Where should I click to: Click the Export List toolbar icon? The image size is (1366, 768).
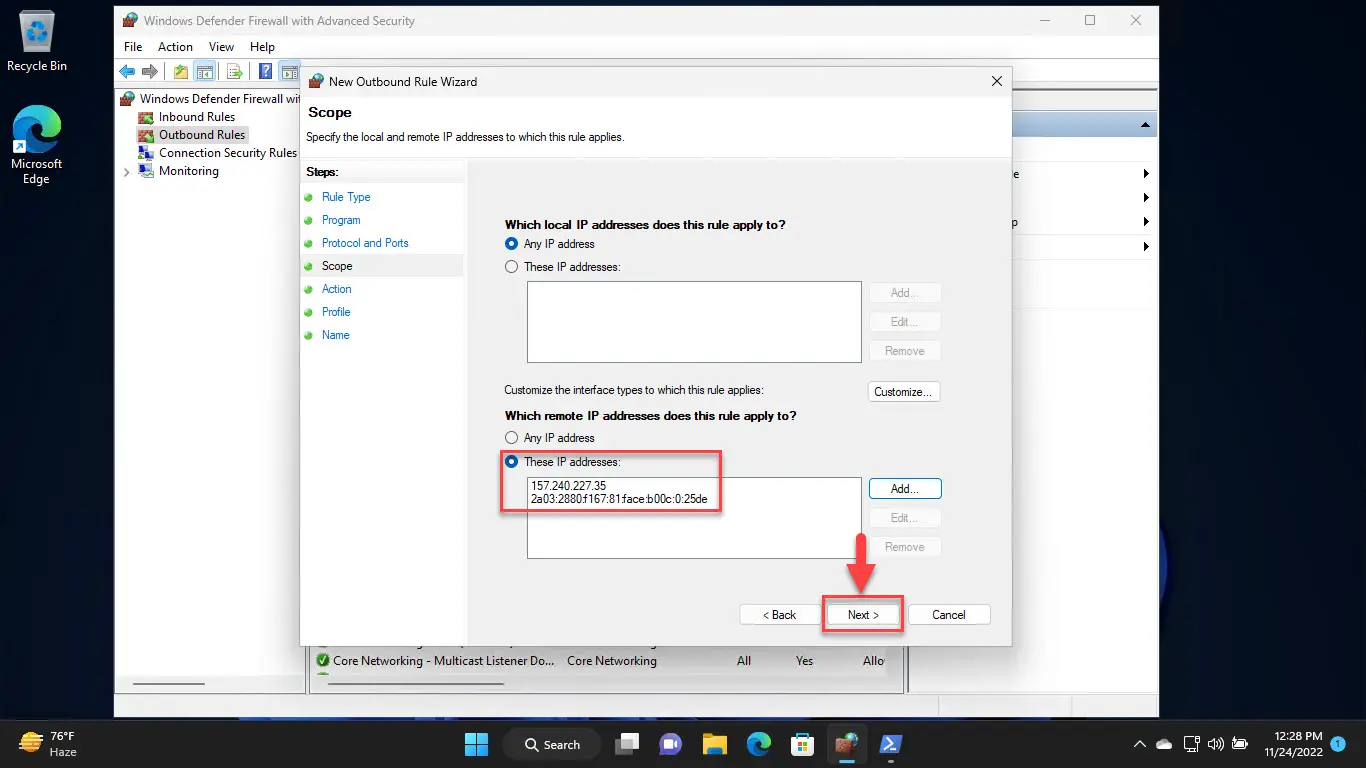[235, 71]
